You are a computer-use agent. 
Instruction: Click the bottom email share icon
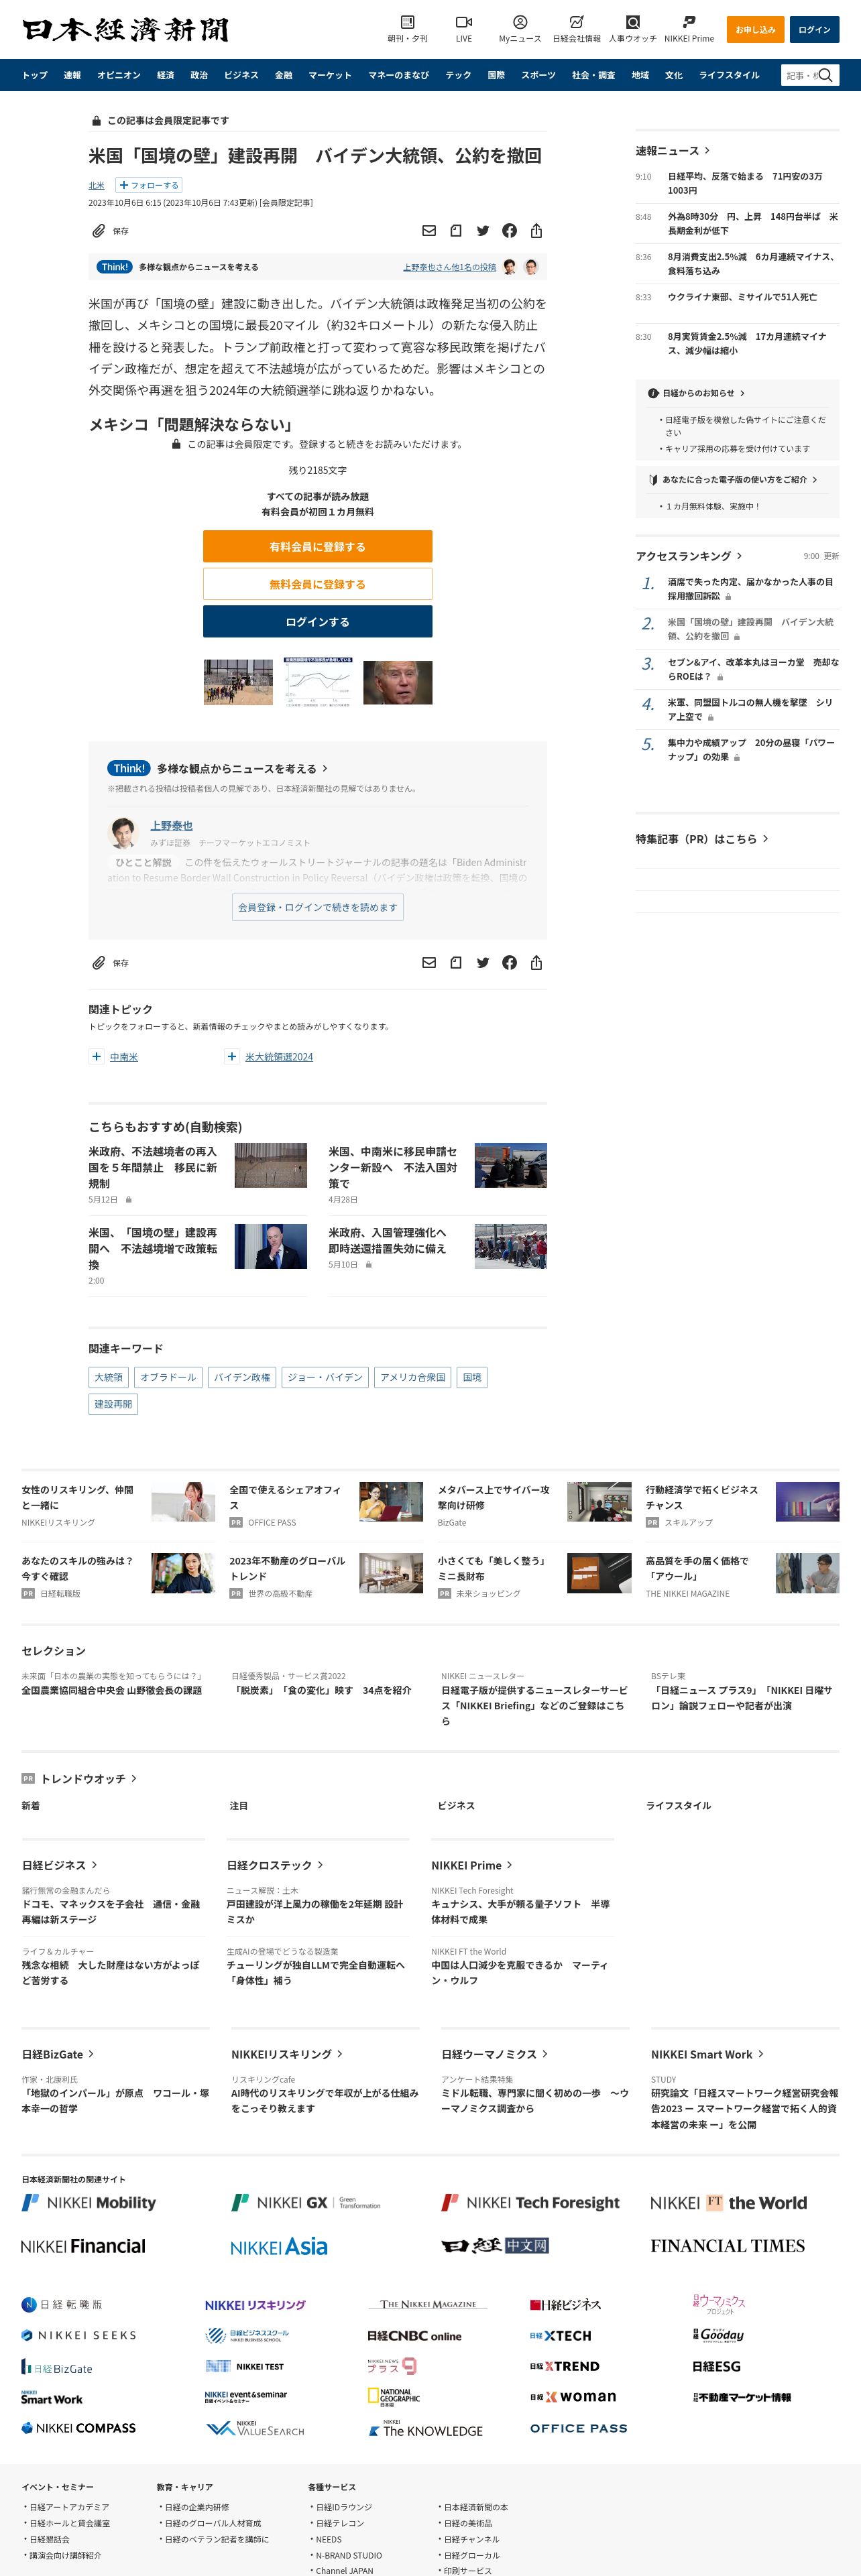(x=429, y=963)
